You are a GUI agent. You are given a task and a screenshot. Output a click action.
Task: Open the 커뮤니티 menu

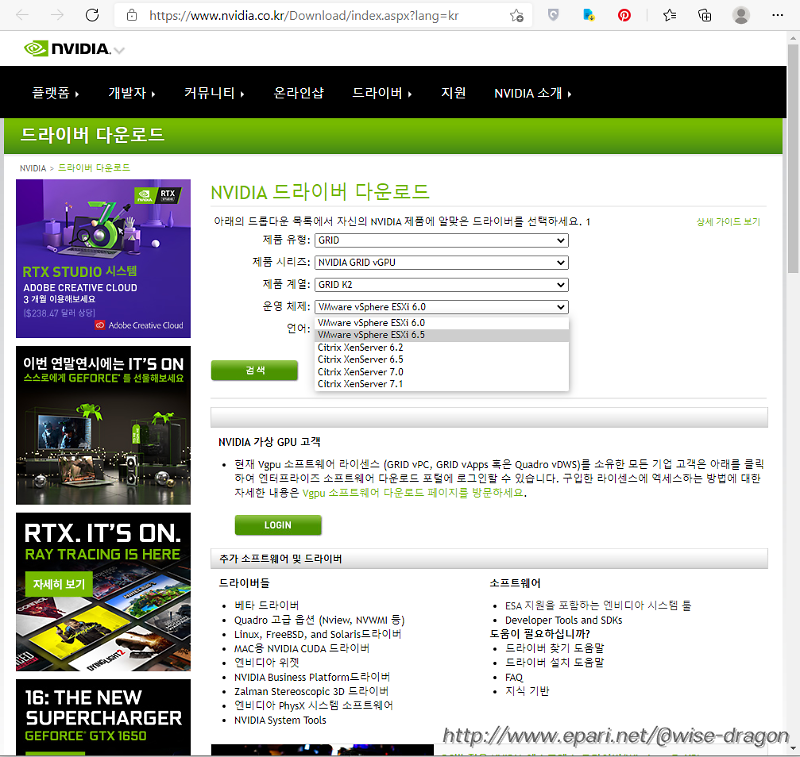click(x=214, y=93)
